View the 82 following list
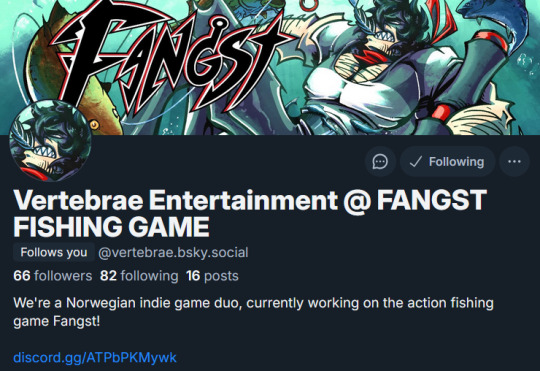Screen dimensions: 540x371 tap(139, 276)
